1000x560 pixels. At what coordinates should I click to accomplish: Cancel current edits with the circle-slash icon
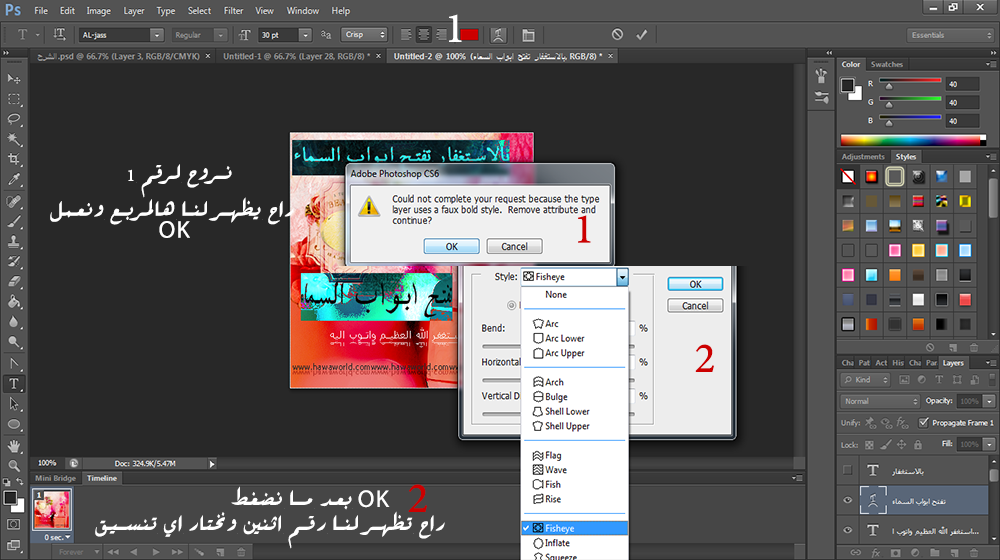tap(617, 34)
